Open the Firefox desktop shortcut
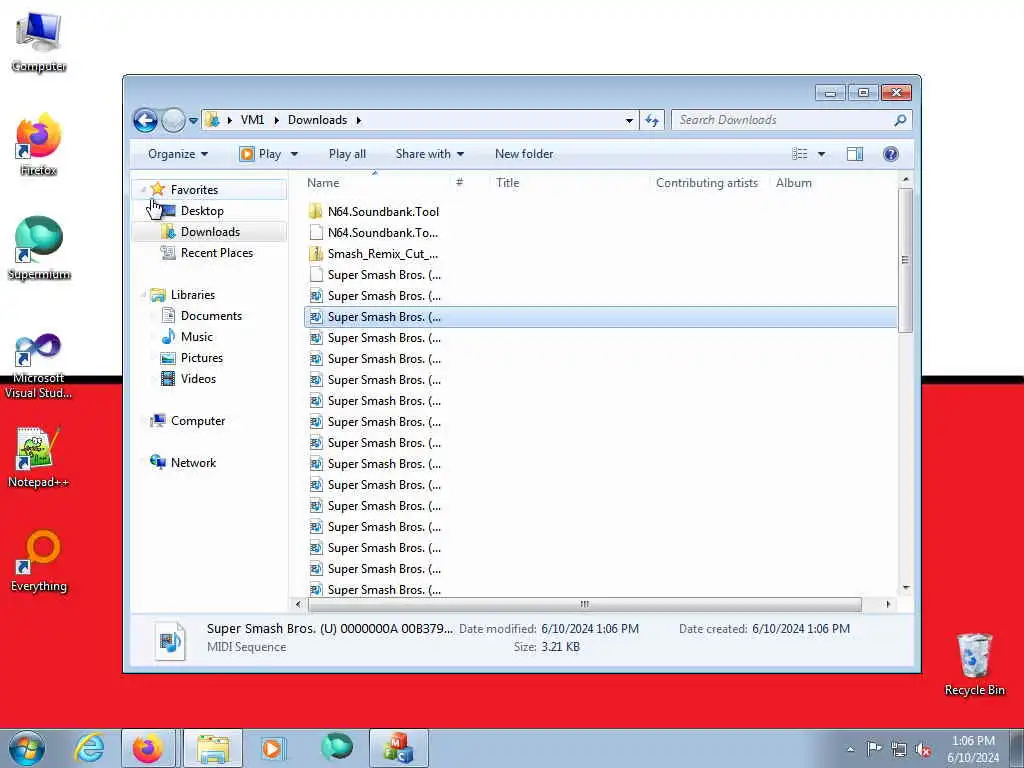 [39, 145]
